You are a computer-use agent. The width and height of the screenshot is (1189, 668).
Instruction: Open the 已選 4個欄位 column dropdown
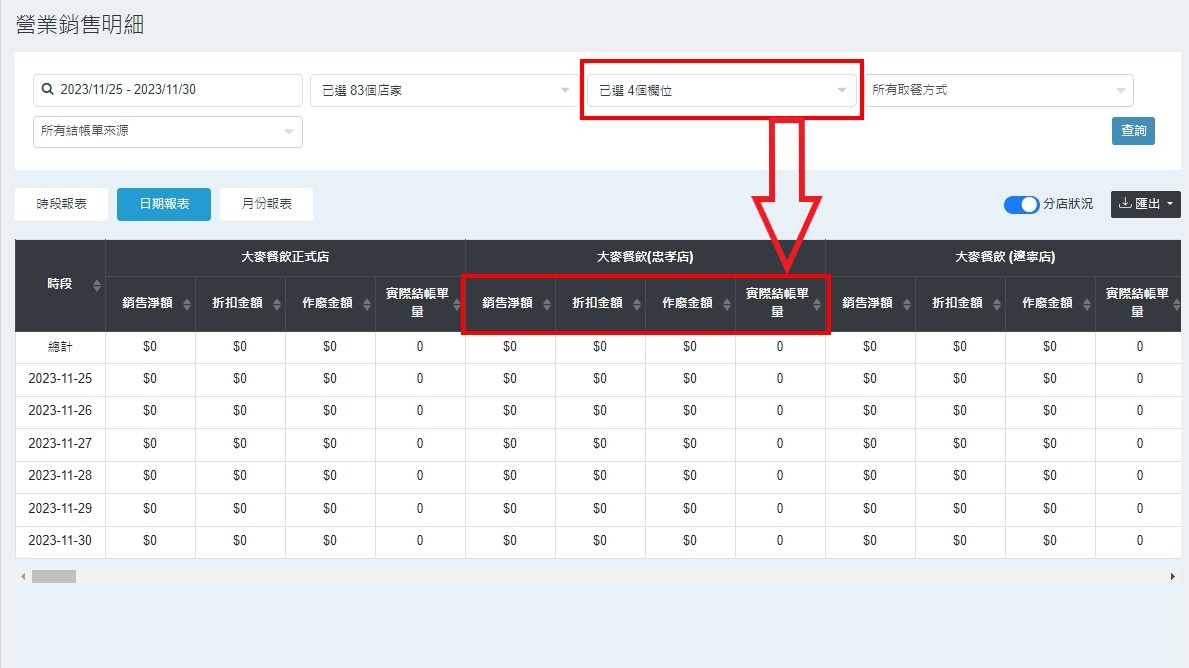click(721, 90)
